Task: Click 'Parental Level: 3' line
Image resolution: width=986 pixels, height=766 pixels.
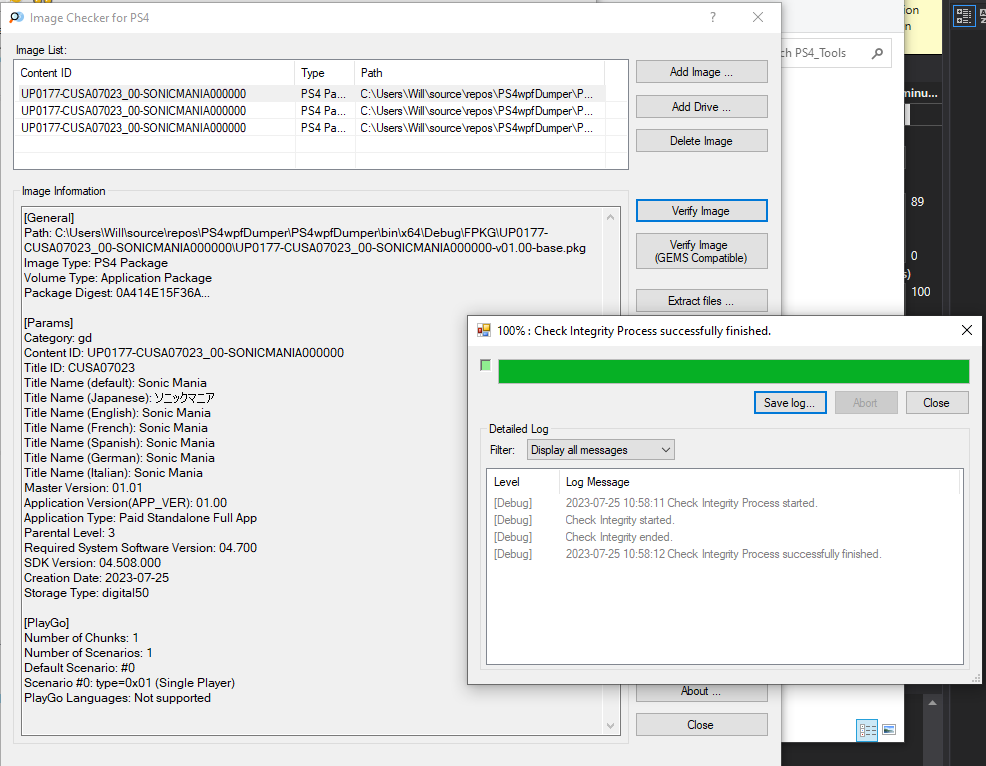Action: tap(69, 533)
